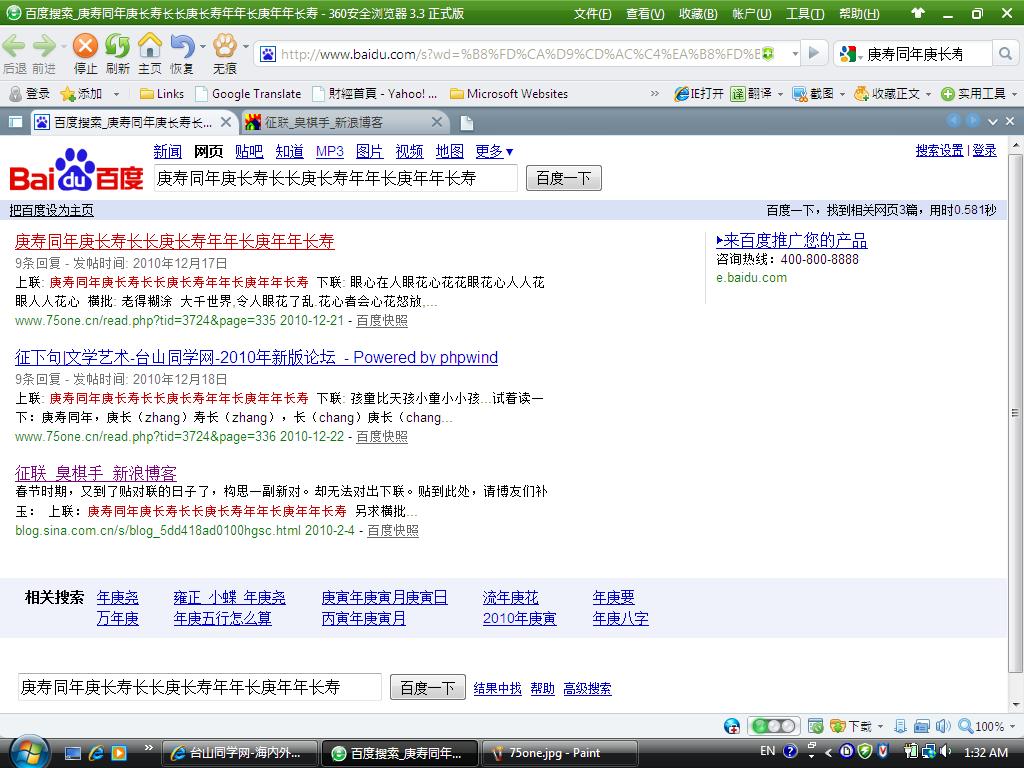This screenshot has width=1024, height=768.
Task: Click the 登录 user icon in the favorites bar
Action: pos(15,94)
